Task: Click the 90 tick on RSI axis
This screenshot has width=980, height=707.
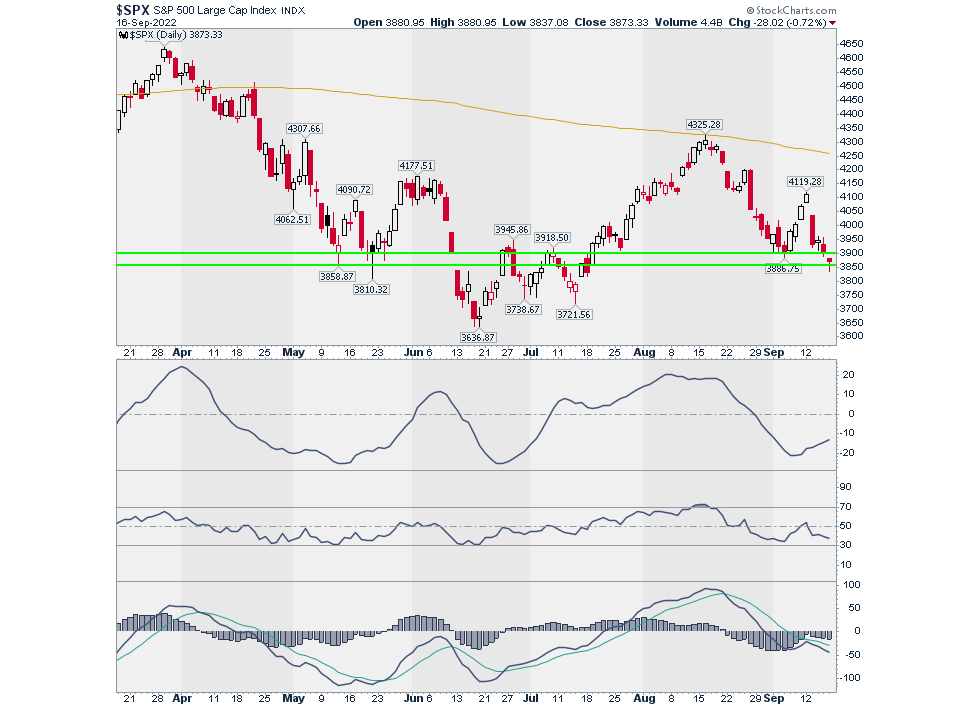Action: pos(846,487)
